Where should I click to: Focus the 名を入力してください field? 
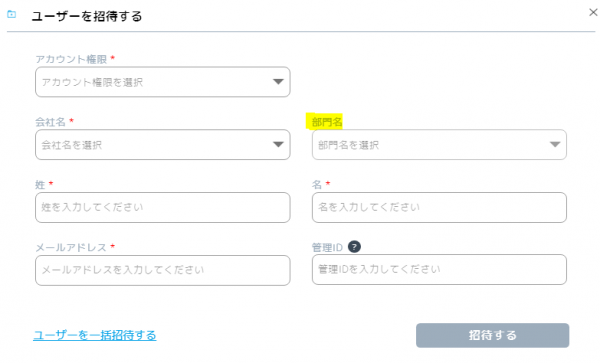439,207
